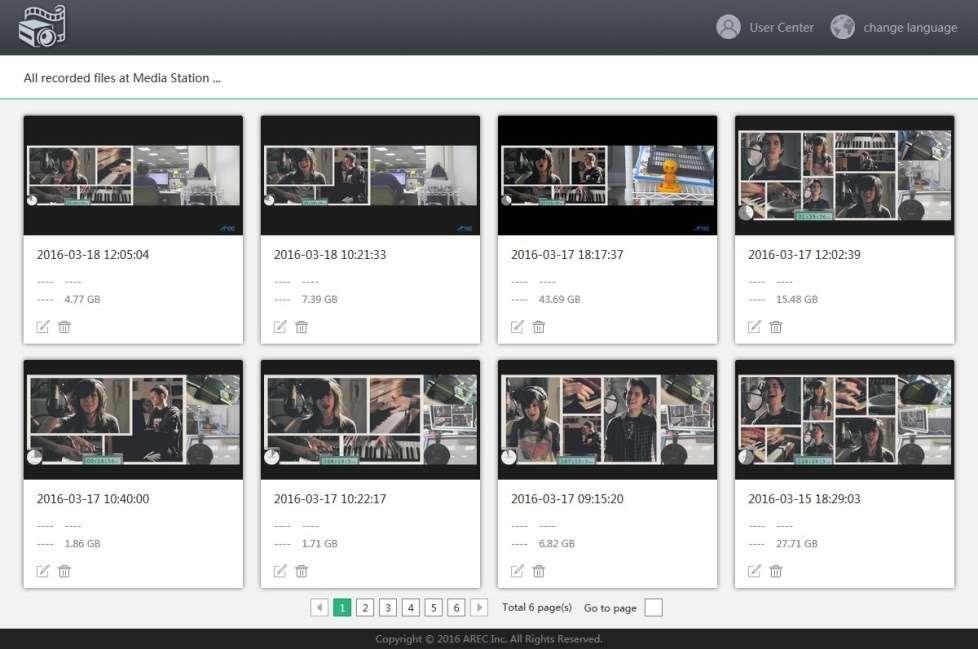The width and height of the screenshot is (978, 649).
Task: Delete the 2016-03-18 10:21:33 recording
Action: [x=301, y=327]
